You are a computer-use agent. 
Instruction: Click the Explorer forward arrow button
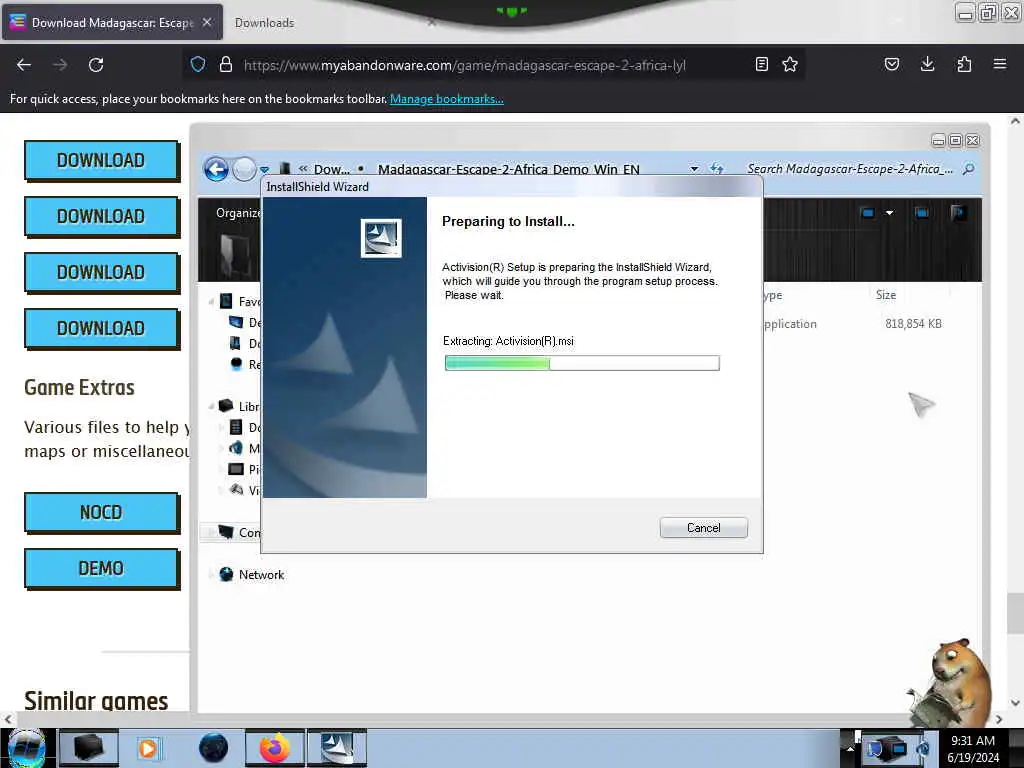244,169
